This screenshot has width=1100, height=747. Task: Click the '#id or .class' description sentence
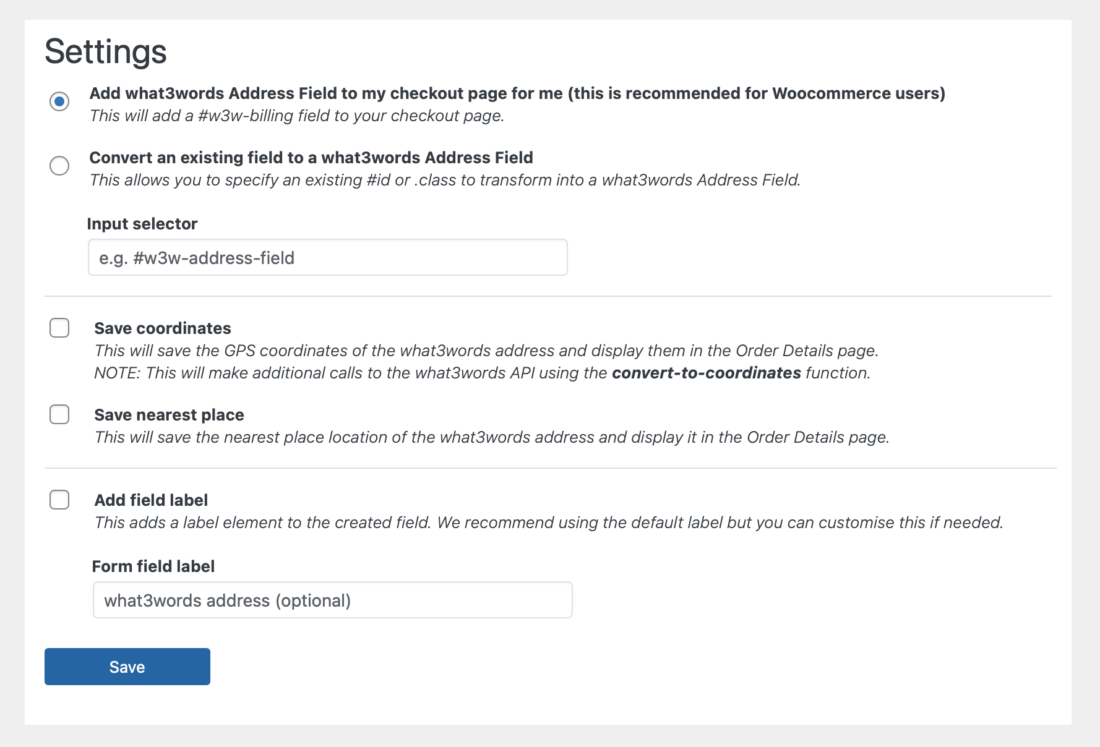pyautogui.click(x=445, y=180)
